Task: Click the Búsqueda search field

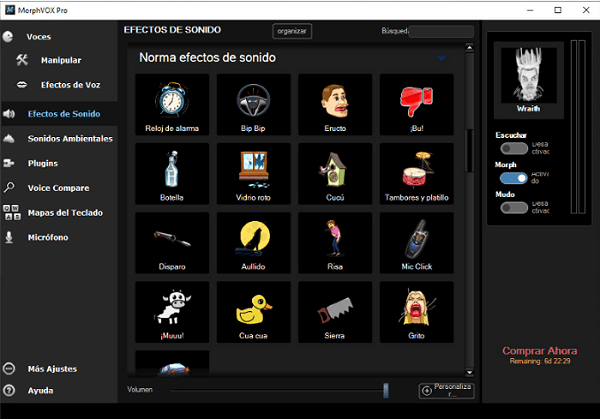Action: tap(441, 31)
